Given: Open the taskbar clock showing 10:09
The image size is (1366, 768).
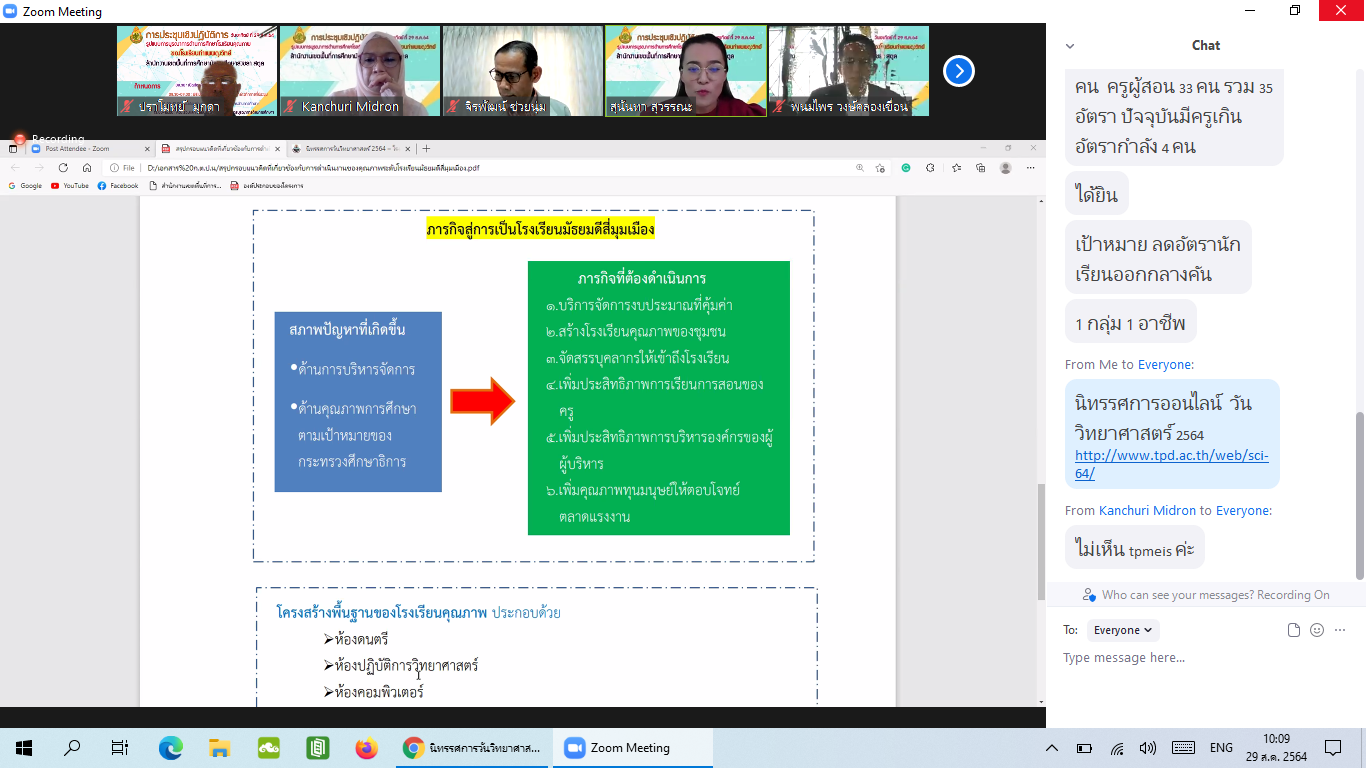Looking at the screenshot, I should tap(1276, 748).
